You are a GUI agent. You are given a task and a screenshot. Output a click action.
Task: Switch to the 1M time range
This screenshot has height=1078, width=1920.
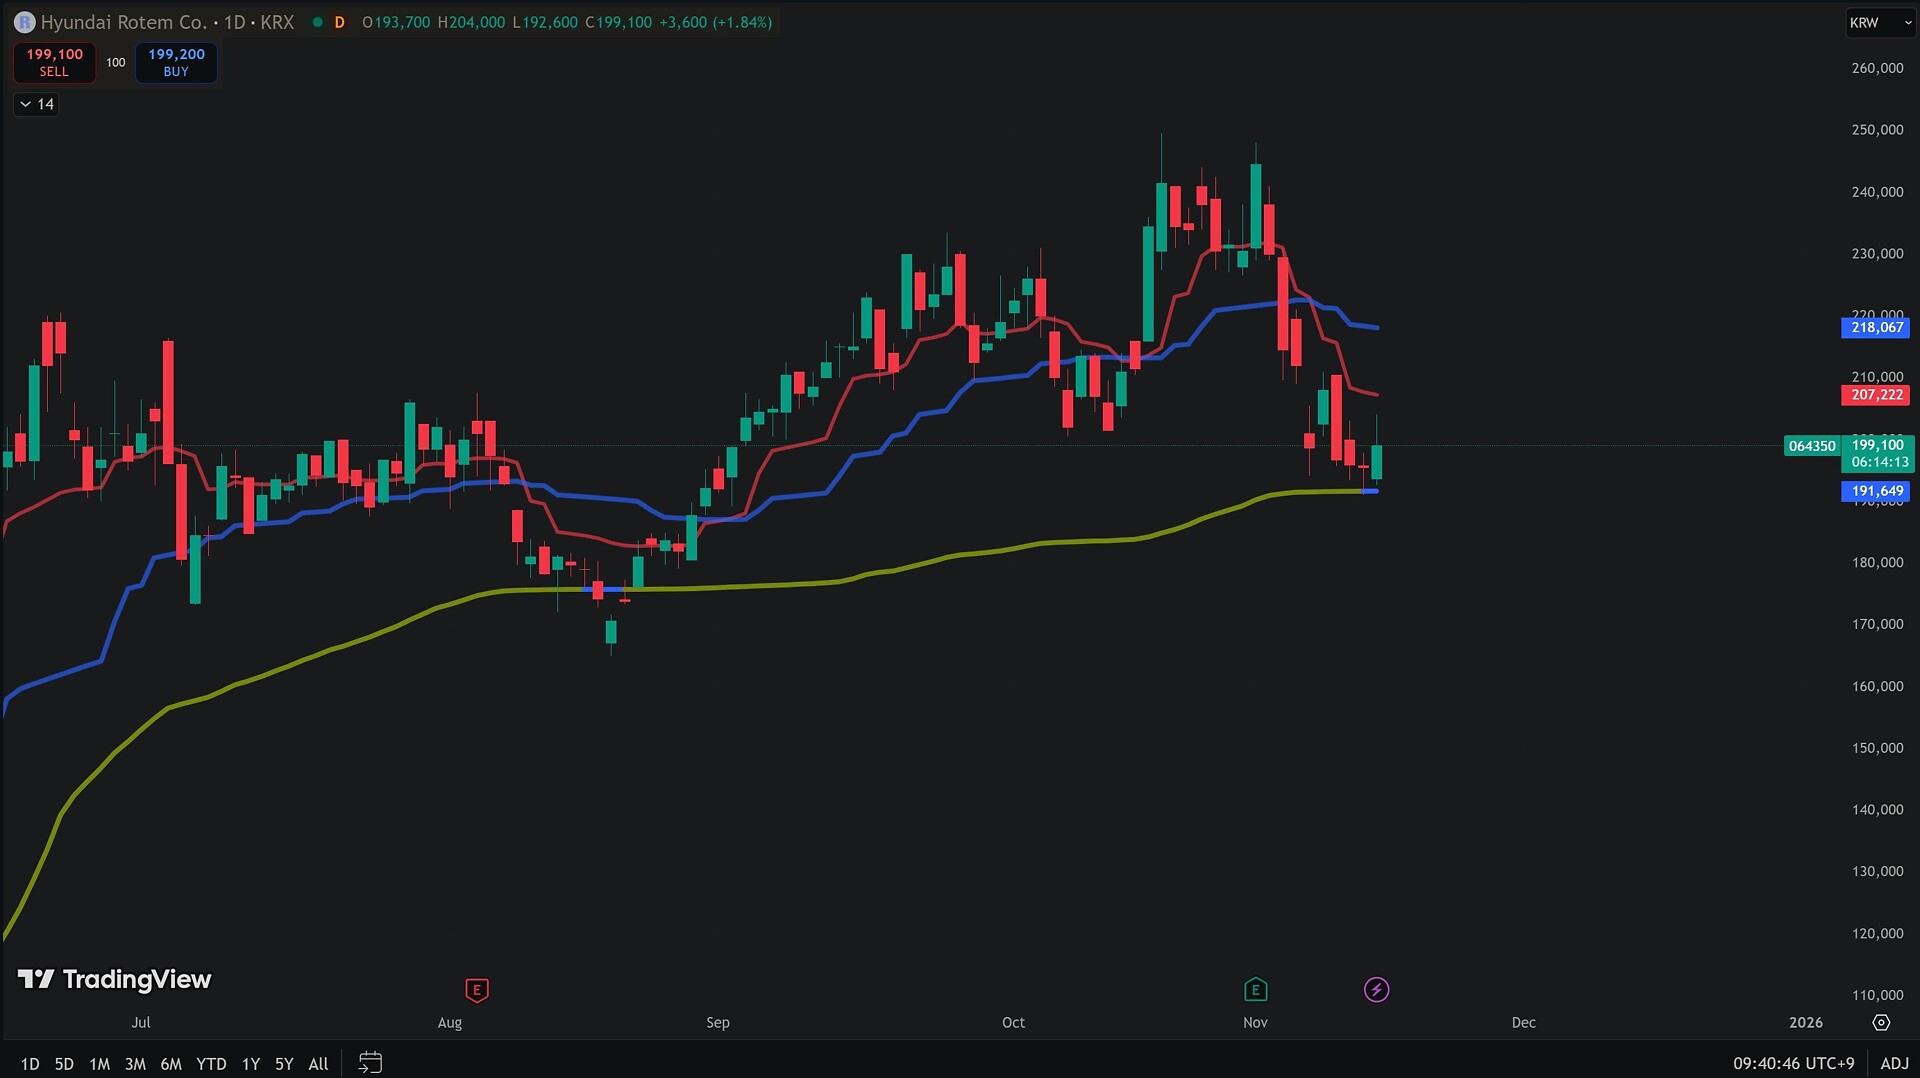99,1064
